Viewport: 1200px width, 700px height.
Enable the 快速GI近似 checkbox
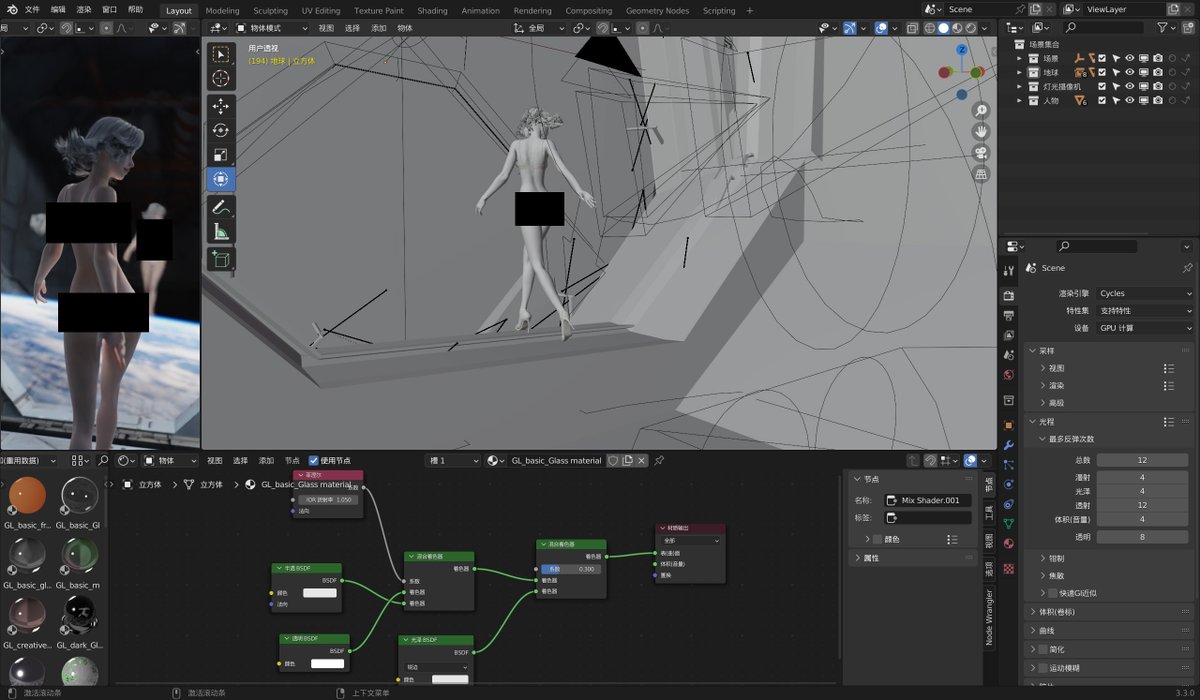click(1052, 593)
